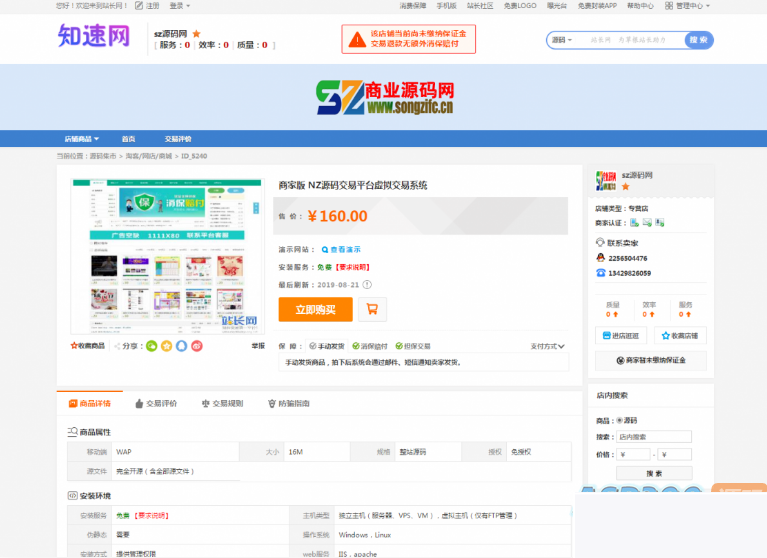Viewport: 767px width, 558px height.
Task: Select the 源码 radio button in shop search
Action: click(620, 420)
